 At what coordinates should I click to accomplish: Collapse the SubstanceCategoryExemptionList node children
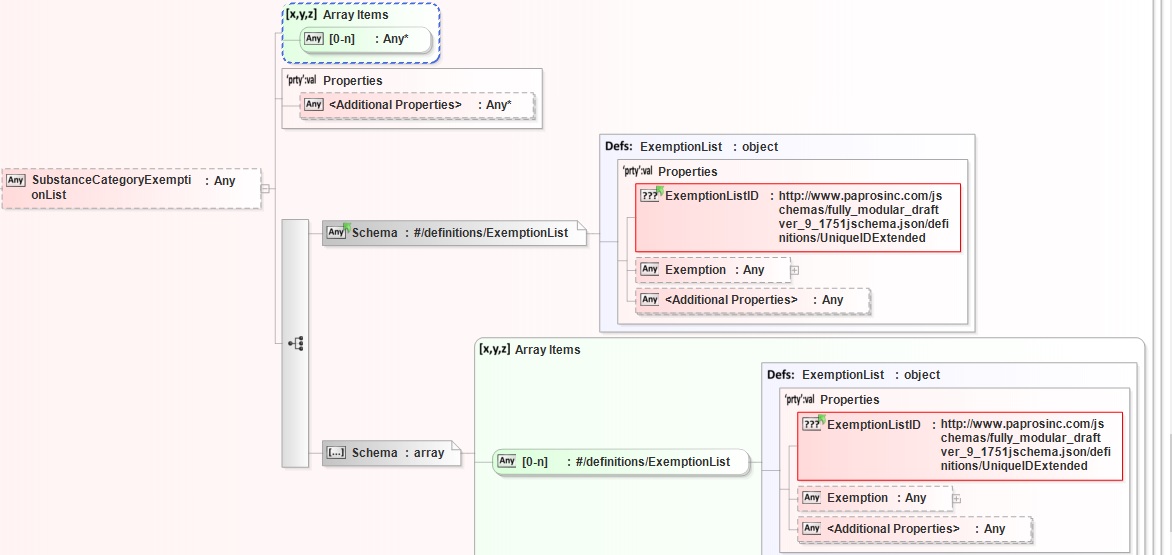tap(265, 188)
